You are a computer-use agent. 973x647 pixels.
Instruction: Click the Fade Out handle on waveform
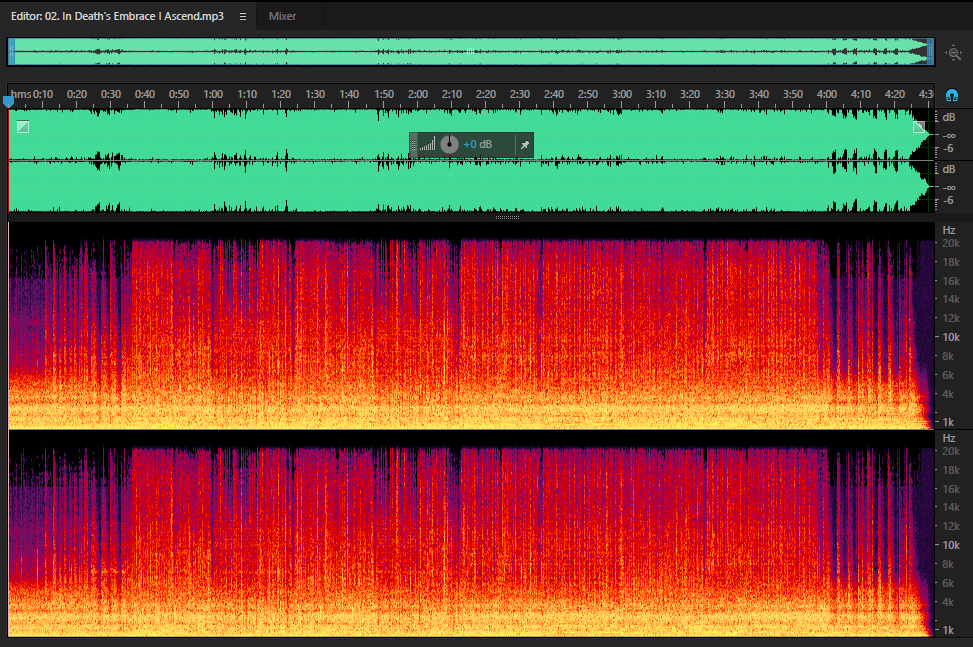[919, 127]
